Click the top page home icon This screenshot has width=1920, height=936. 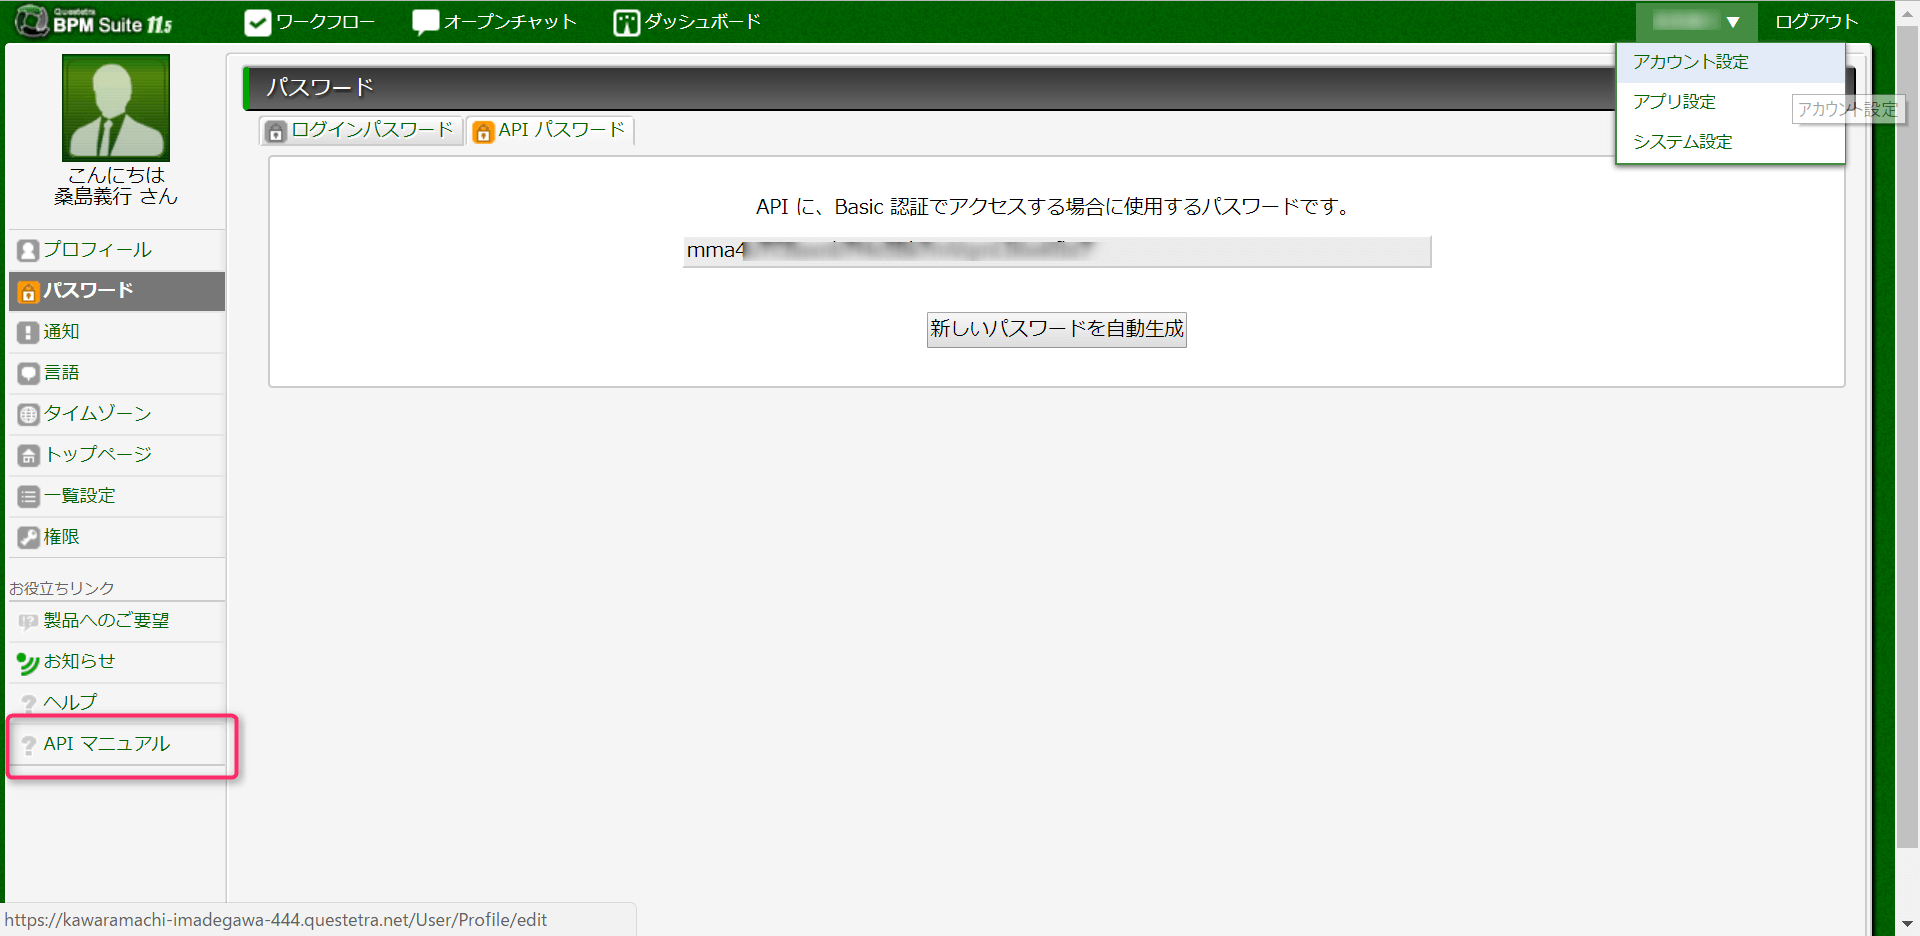pos(28,455)
